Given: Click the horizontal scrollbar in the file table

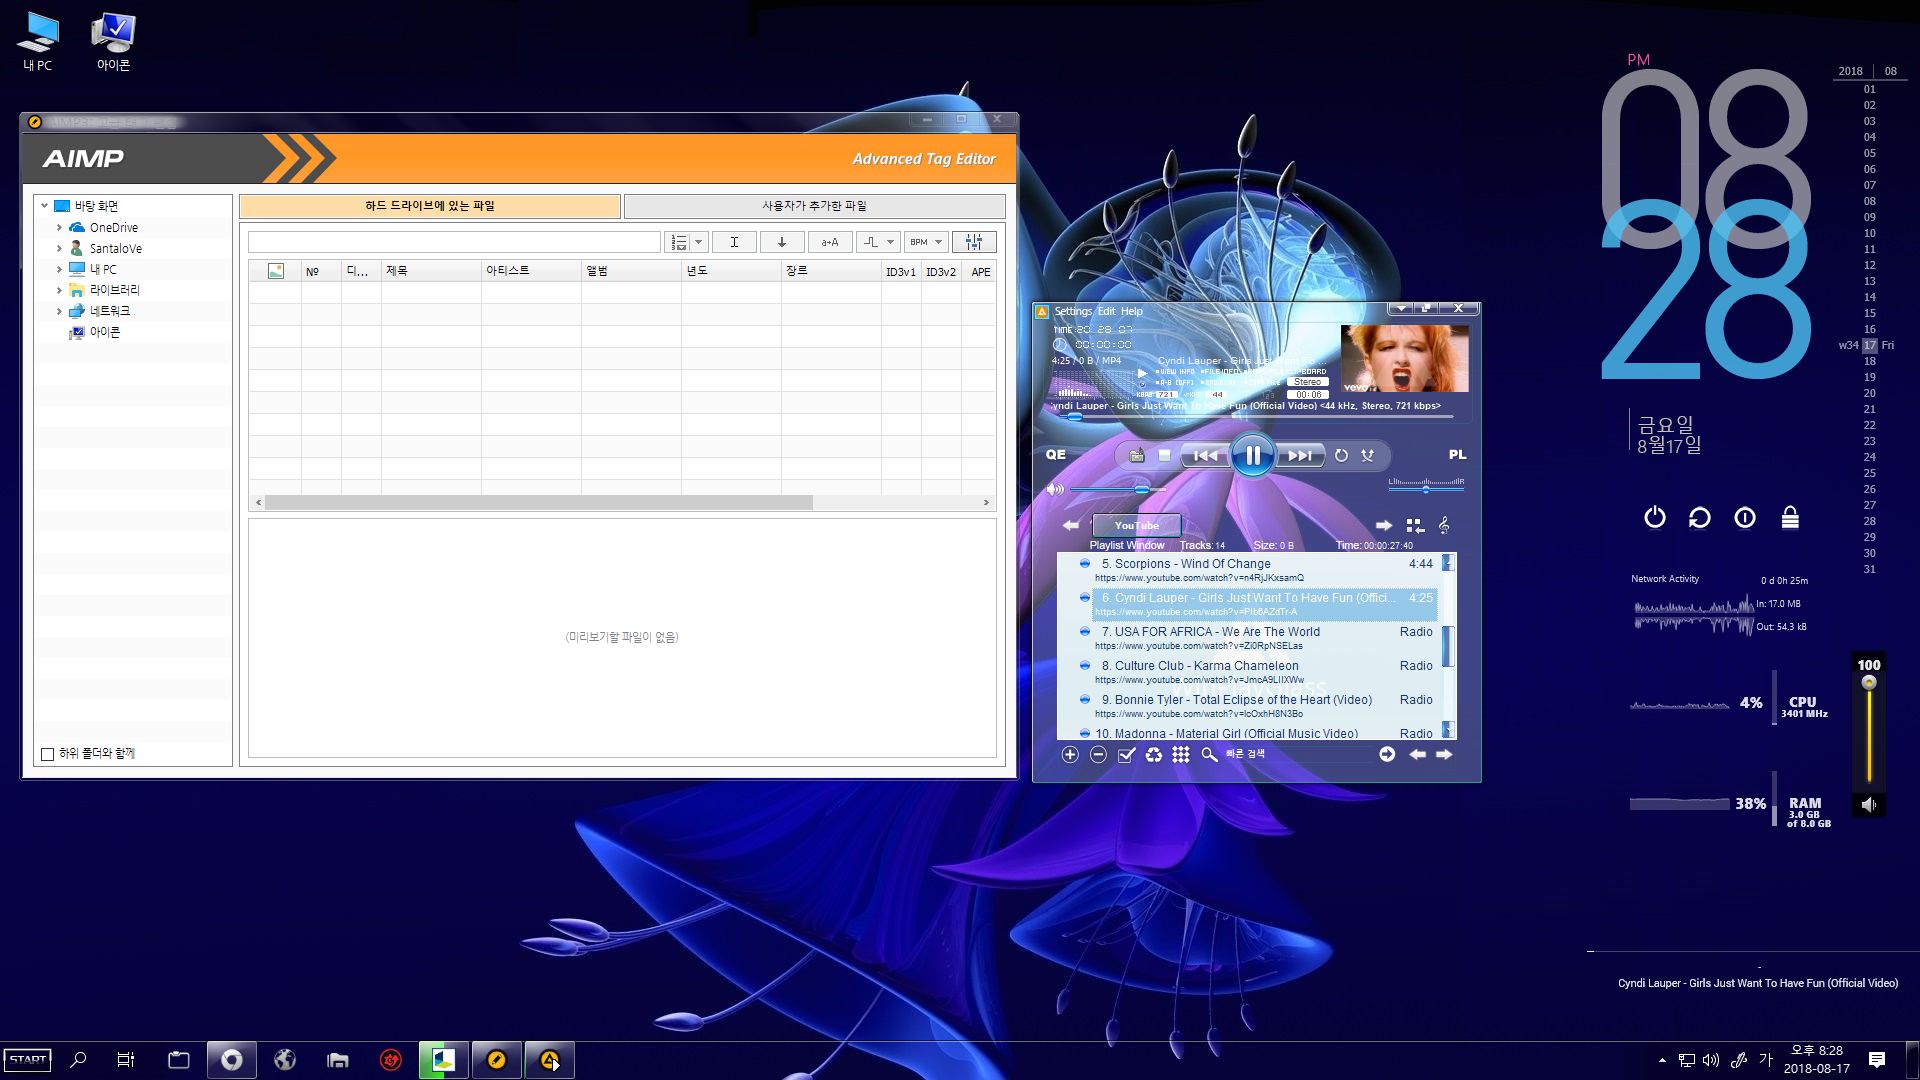Looking at the screenshot, I should pyautogui.click(x=539, y=503).
